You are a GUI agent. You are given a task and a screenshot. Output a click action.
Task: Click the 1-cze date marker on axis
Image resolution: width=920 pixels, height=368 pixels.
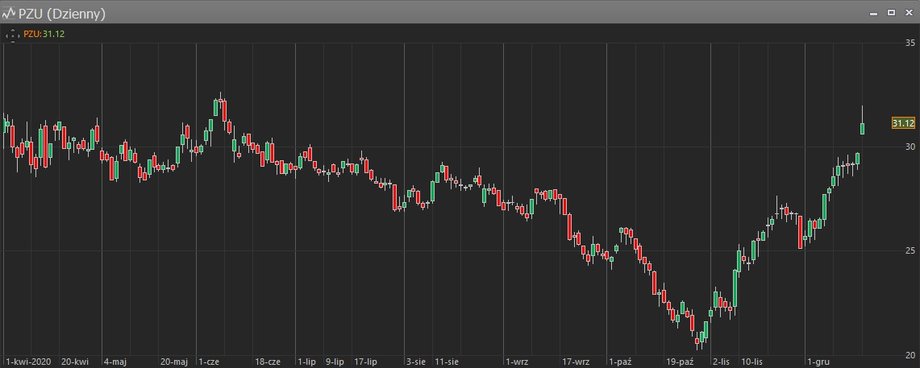click(x=209, y=362)
